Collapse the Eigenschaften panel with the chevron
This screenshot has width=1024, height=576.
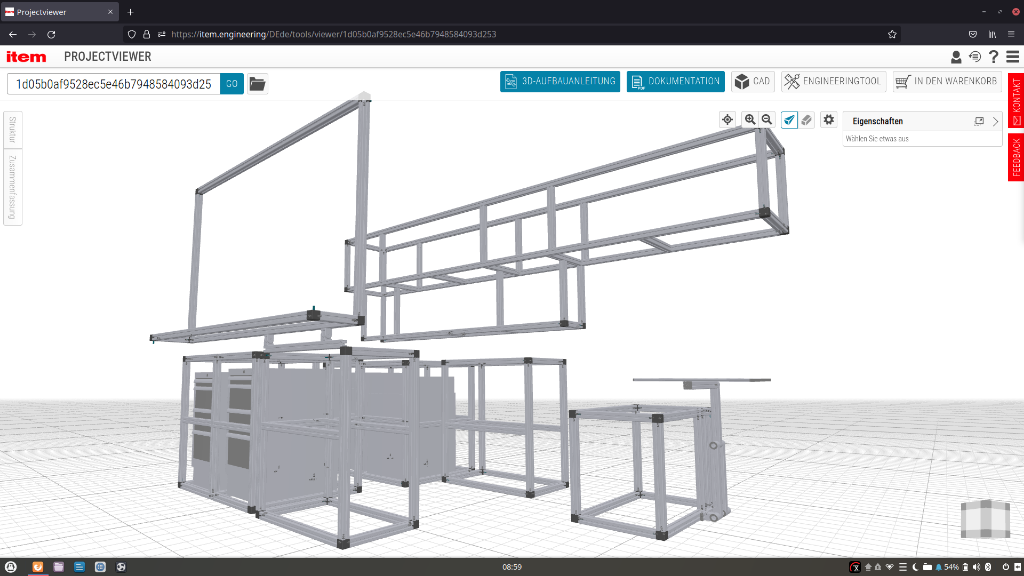(995, 121)
